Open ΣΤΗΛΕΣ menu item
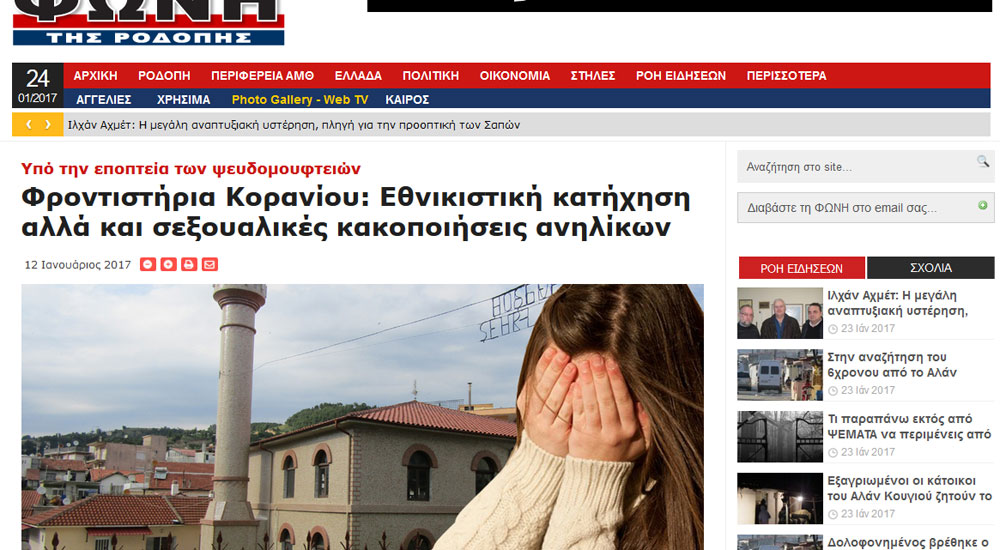The width and height of the screenshot is (1000, 550). (592, 75)
